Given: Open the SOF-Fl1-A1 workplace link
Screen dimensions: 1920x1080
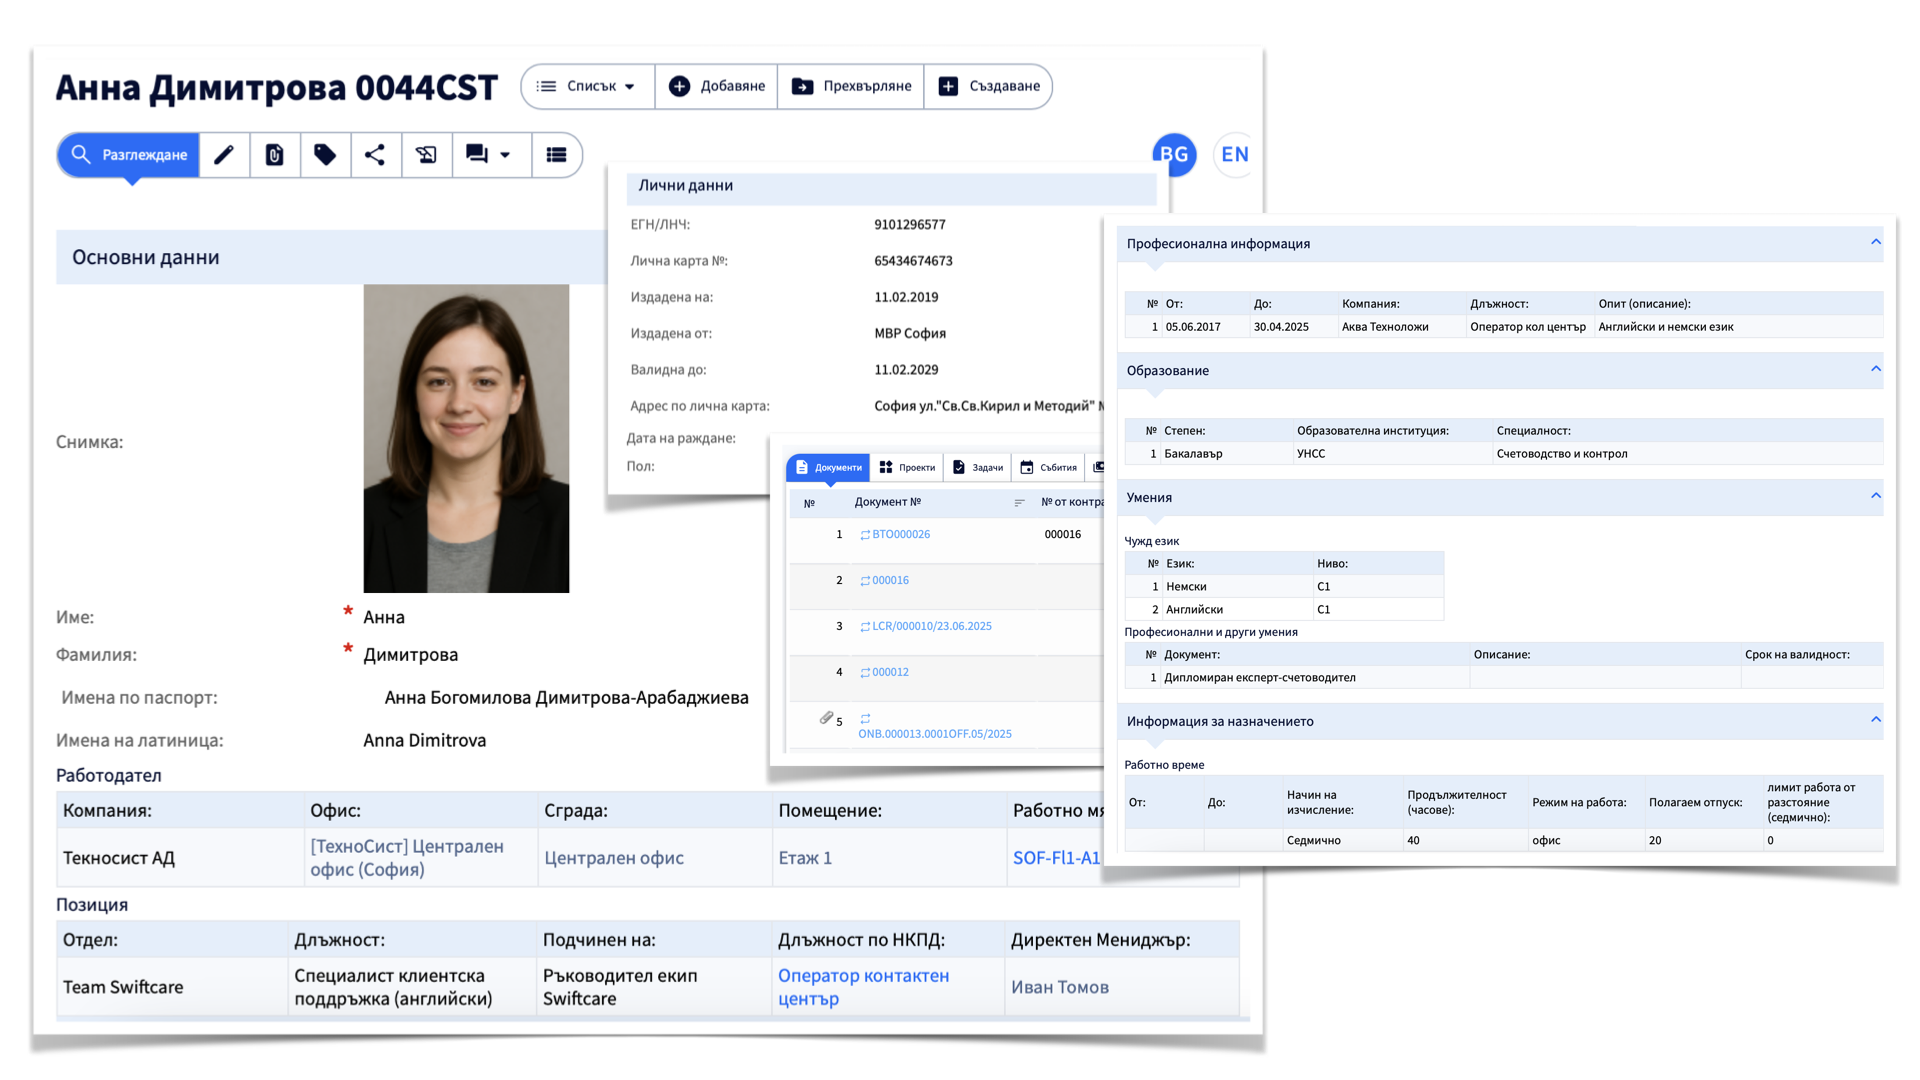Looking at the screenshot, I should click(x=1056, y=858).
